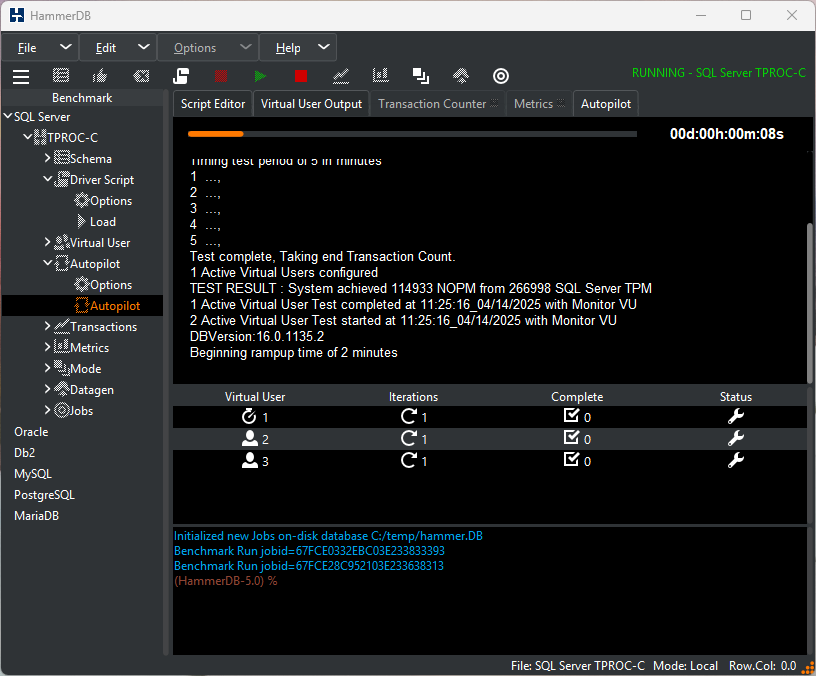This screenshot has height=676, width=816.
Task: Select MariaDB in the benchmark list
Action: 36,516
